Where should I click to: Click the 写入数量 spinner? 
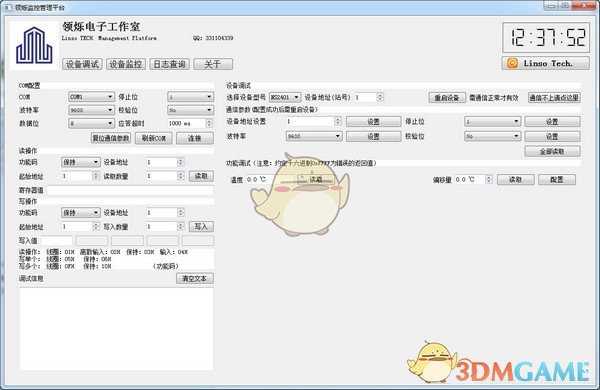pos(165,227)
